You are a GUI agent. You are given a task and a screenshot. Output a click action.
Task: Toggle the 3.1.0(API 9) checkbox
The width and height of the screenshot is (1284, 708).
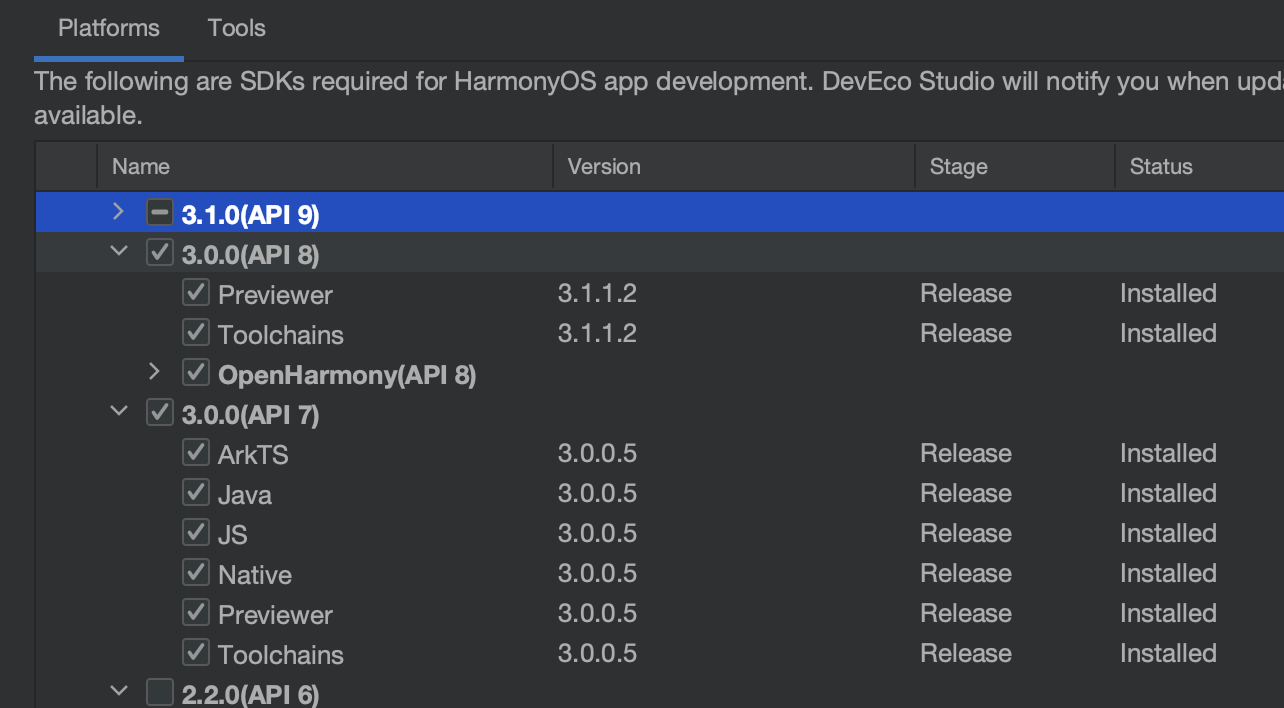(x=160, y=213)
